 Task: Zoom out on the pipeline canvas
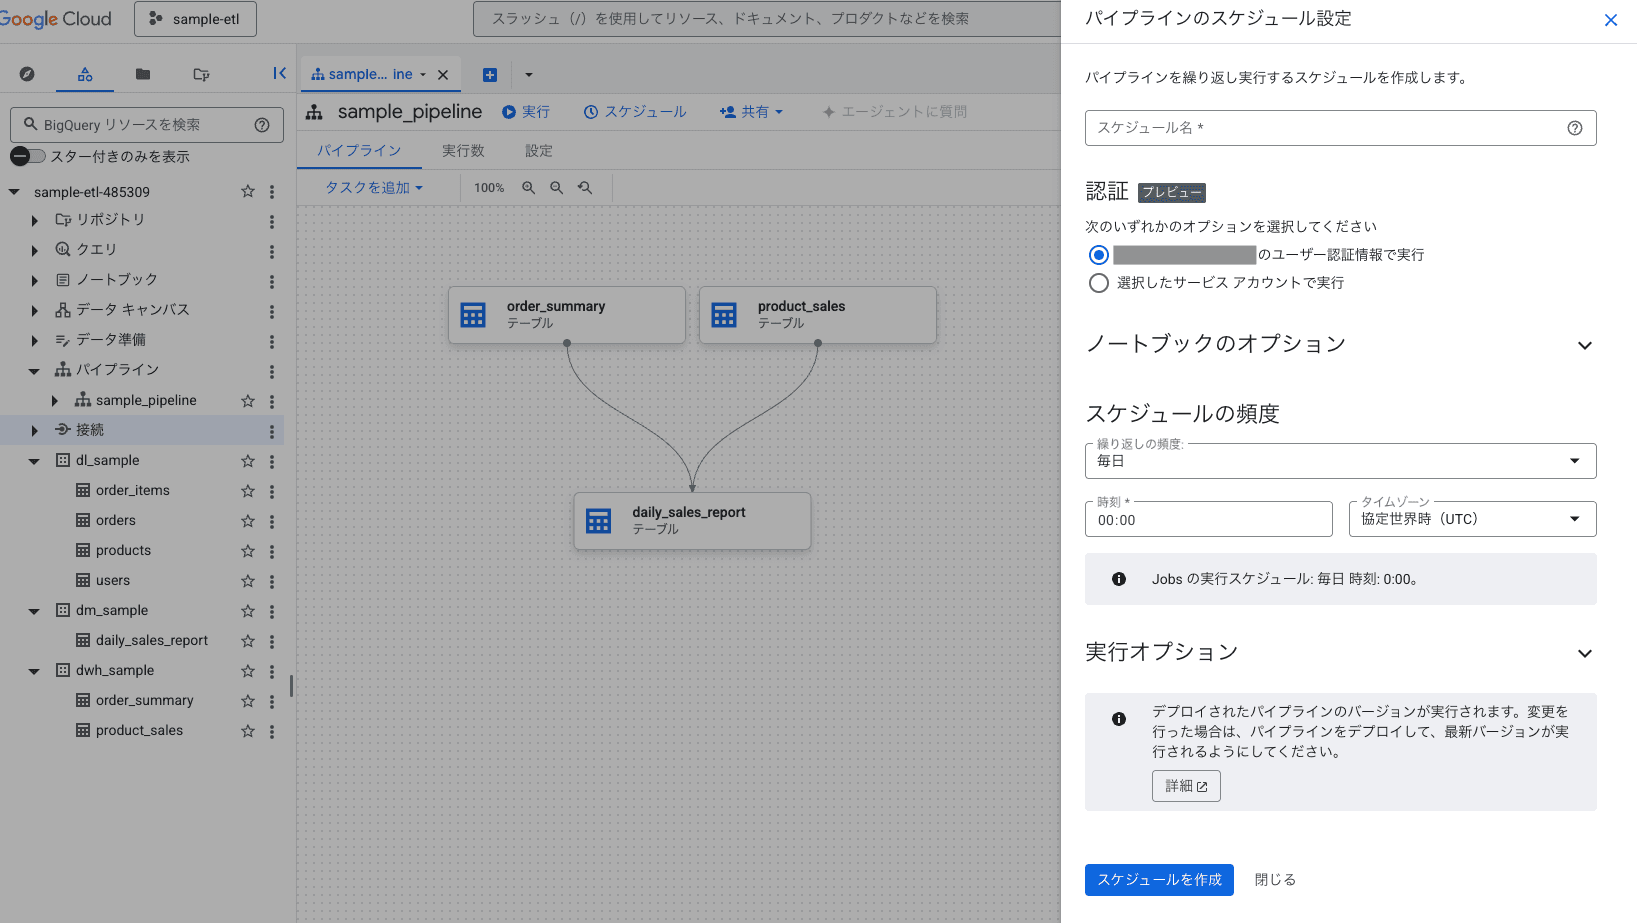pos(557,187)
